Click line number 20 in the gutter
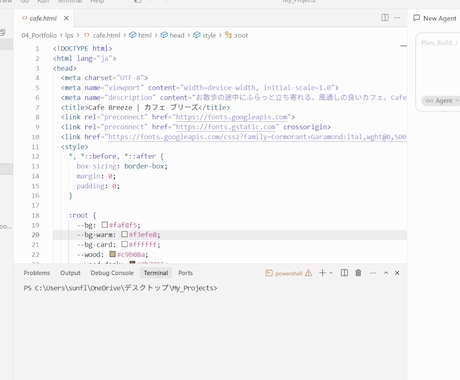The image size is (460, 380). (x=36, y=235)
